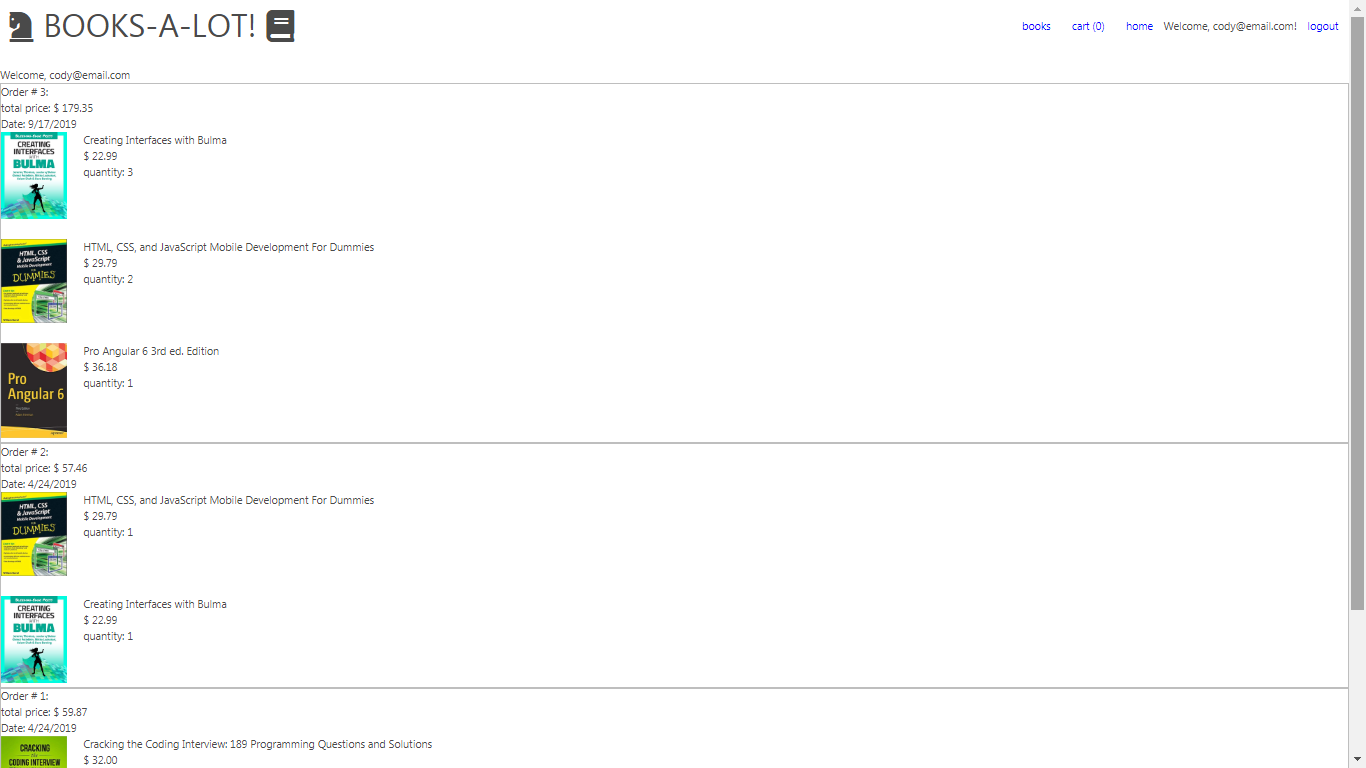Click the logout link
Image resolution: width=1366 pixels, height=768 pixels.
[1322, 26]
